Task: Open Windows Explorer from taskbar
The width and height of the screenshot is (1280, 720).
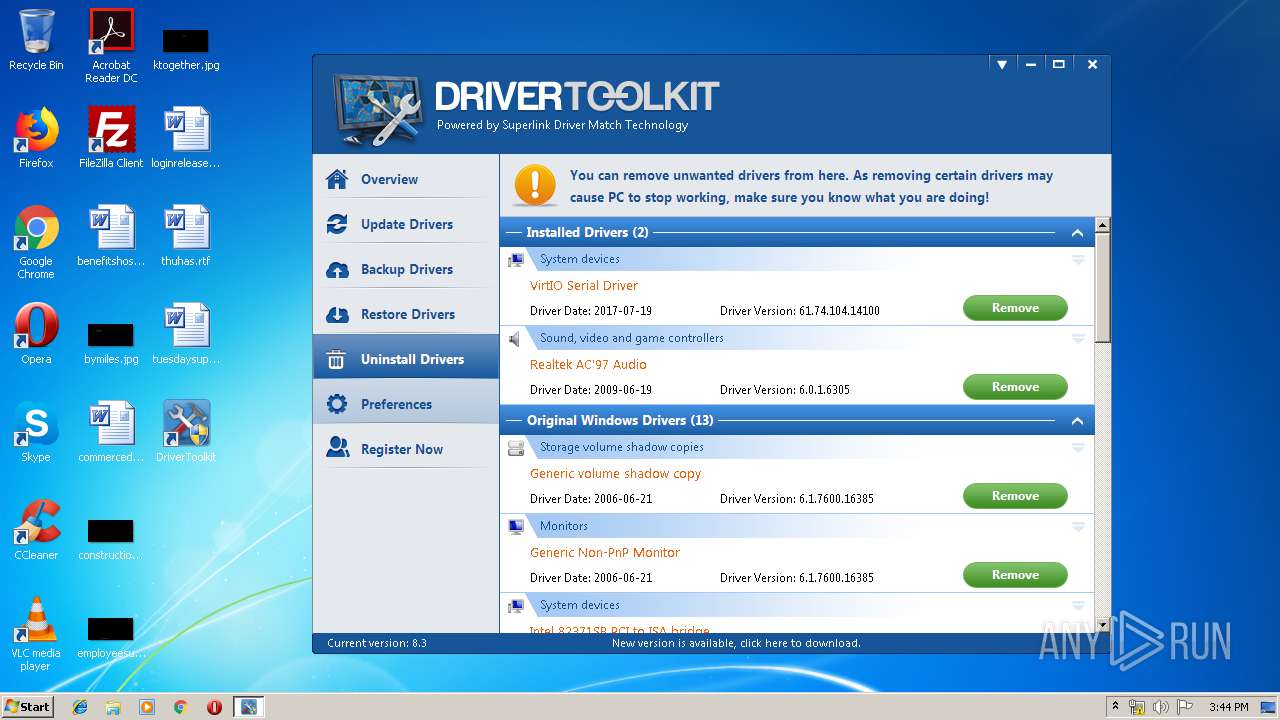Action: pyautogui.click(x=113, y=707)
